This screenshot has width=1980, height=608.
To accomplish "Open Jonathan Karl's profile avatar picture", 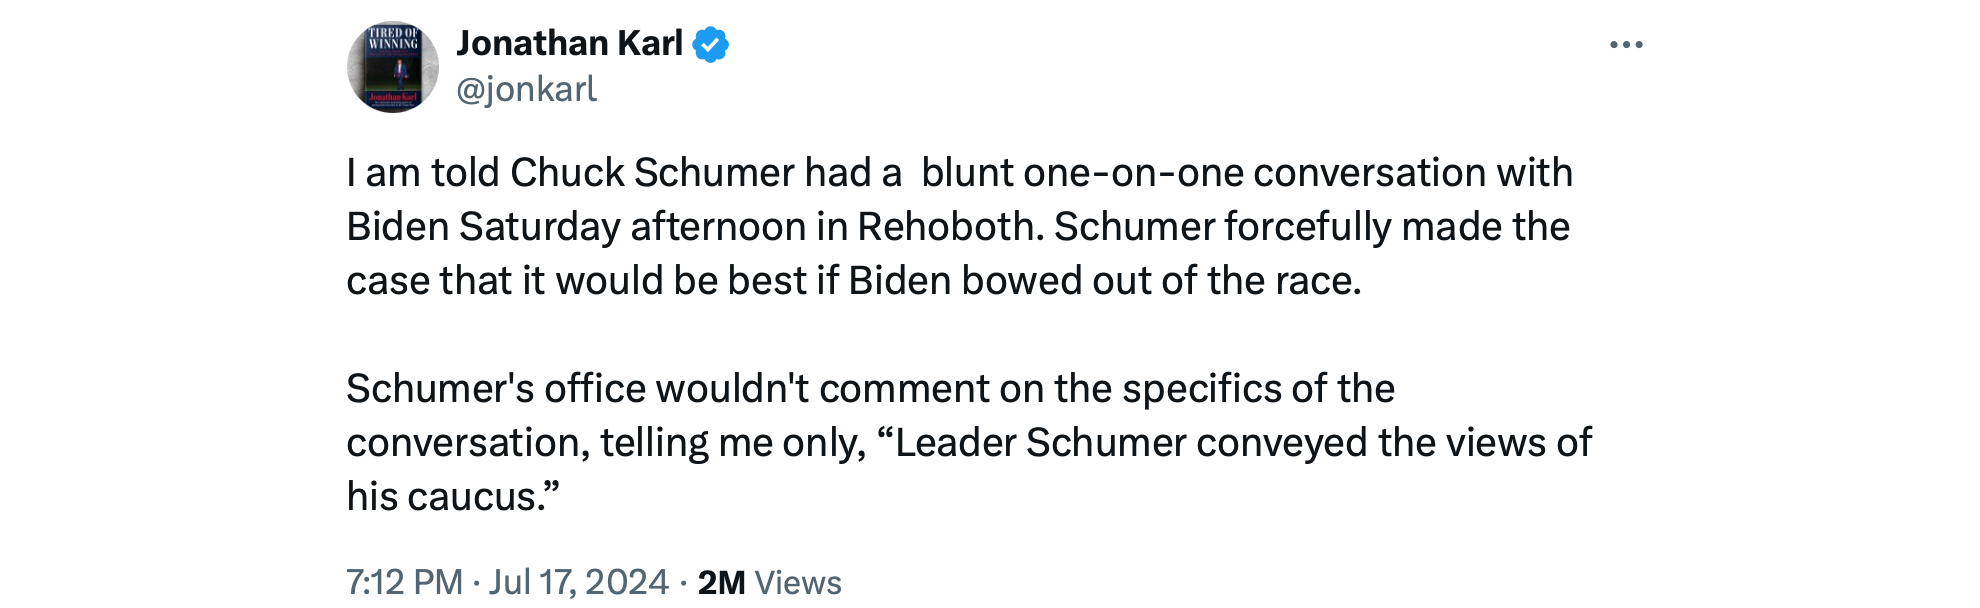I will (393, 67).
